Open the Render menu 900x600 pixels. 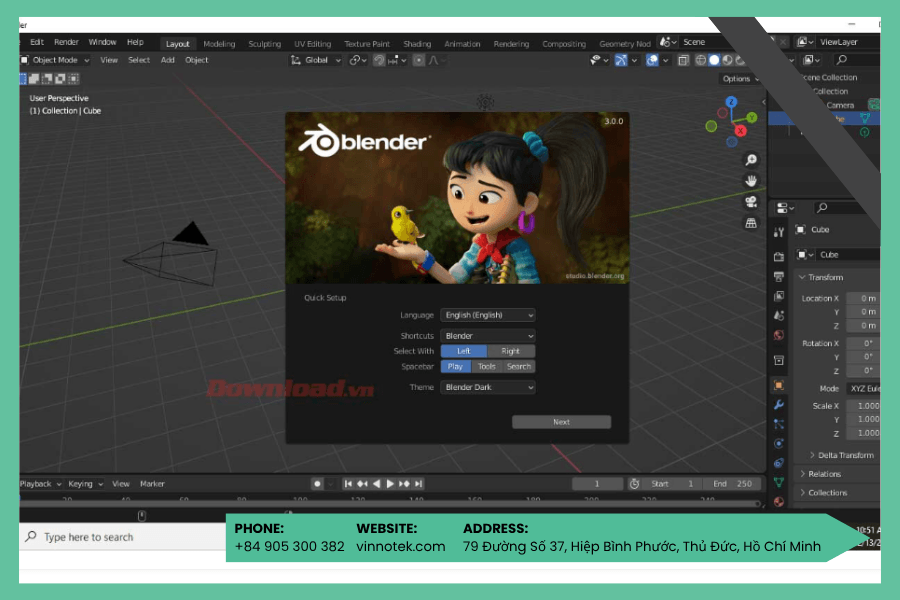pos(66,42)
